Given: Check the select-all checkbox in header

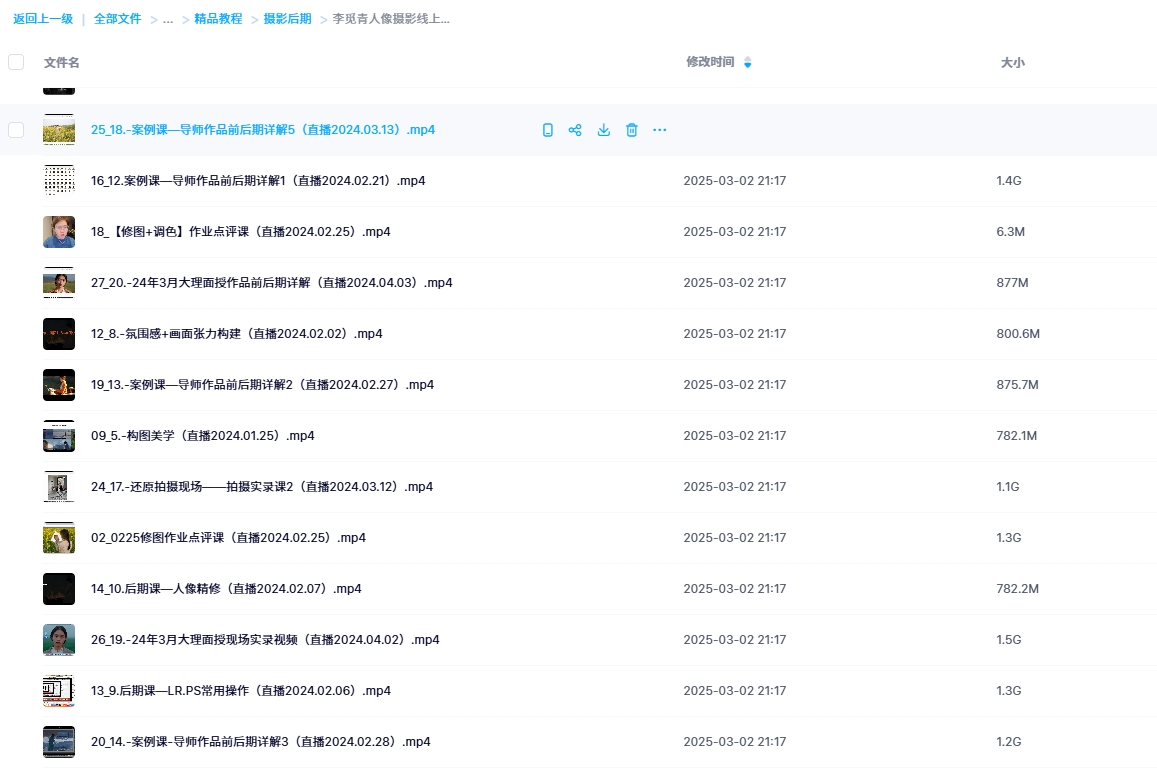Looking at the screenshot, I should click(x=15, y=61).
